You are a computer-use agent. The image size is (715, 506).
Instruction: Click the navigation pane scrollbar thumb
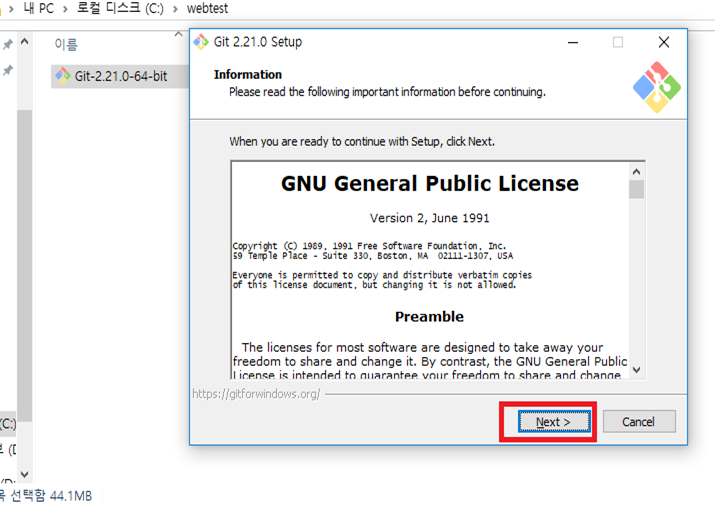[x=25, y=265]
